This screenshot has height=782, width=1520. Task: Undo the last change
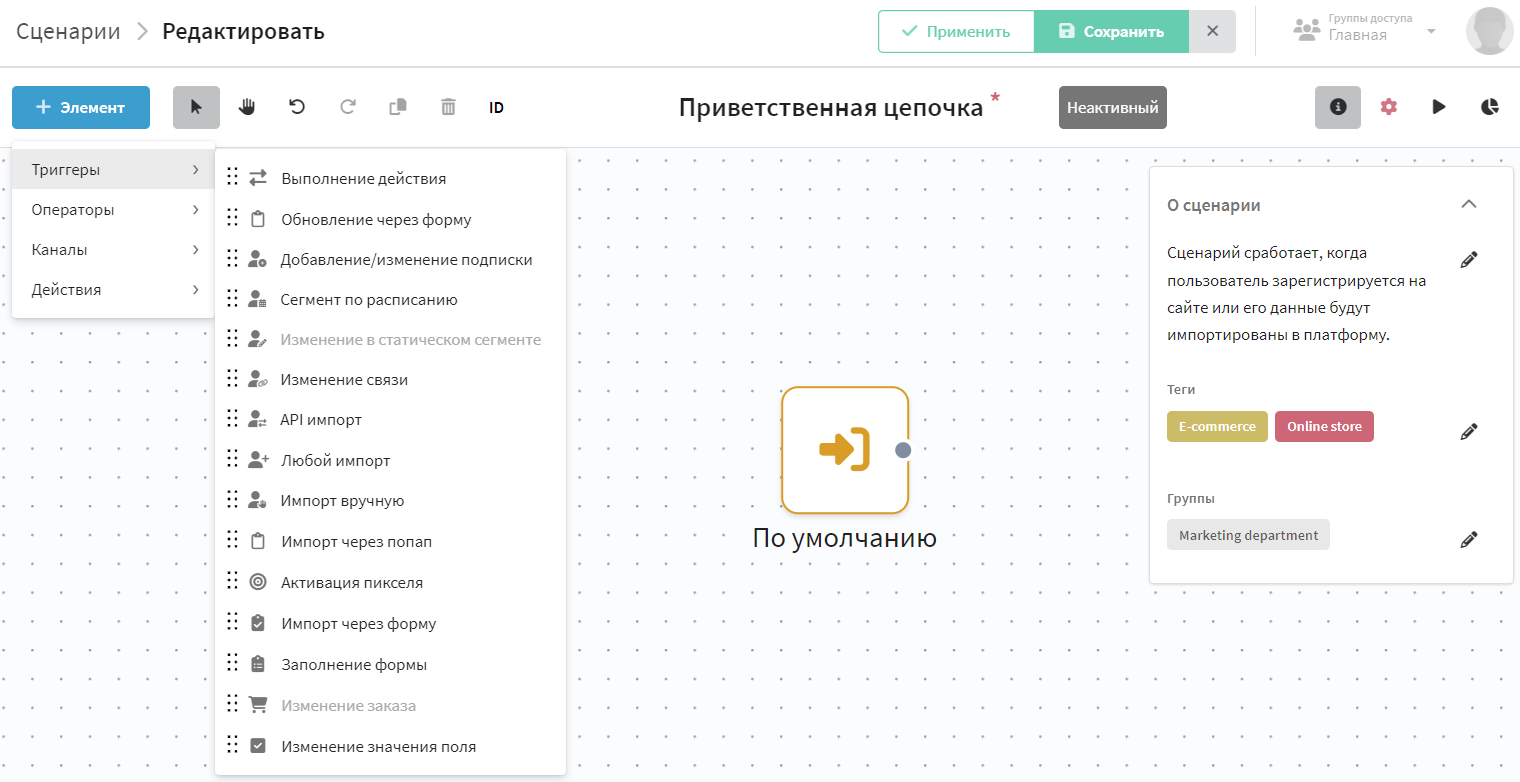(297, 107)
